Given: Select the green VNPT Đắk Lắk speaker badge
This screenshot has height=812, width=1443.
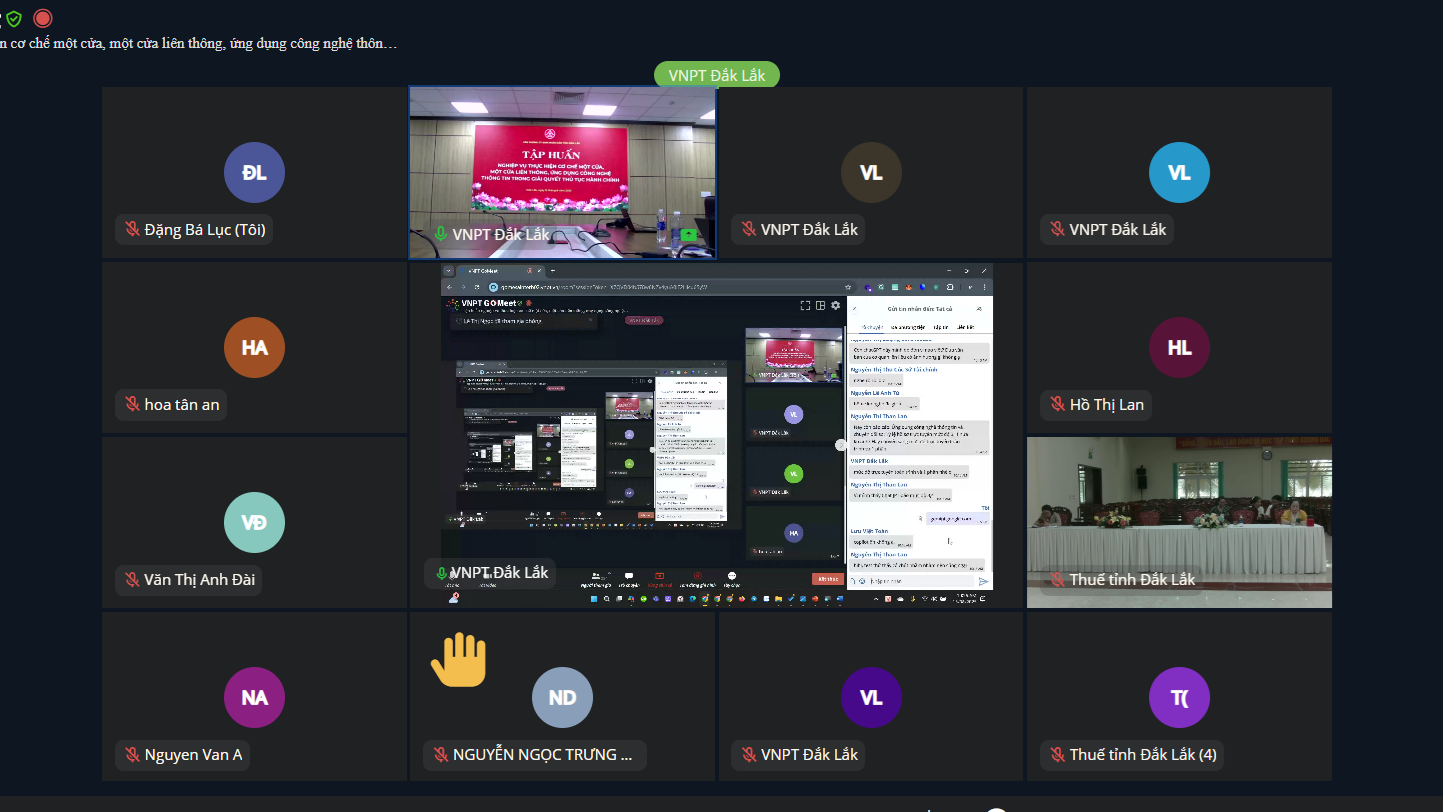Looking at the screenshot, I should tap(716, 75).
